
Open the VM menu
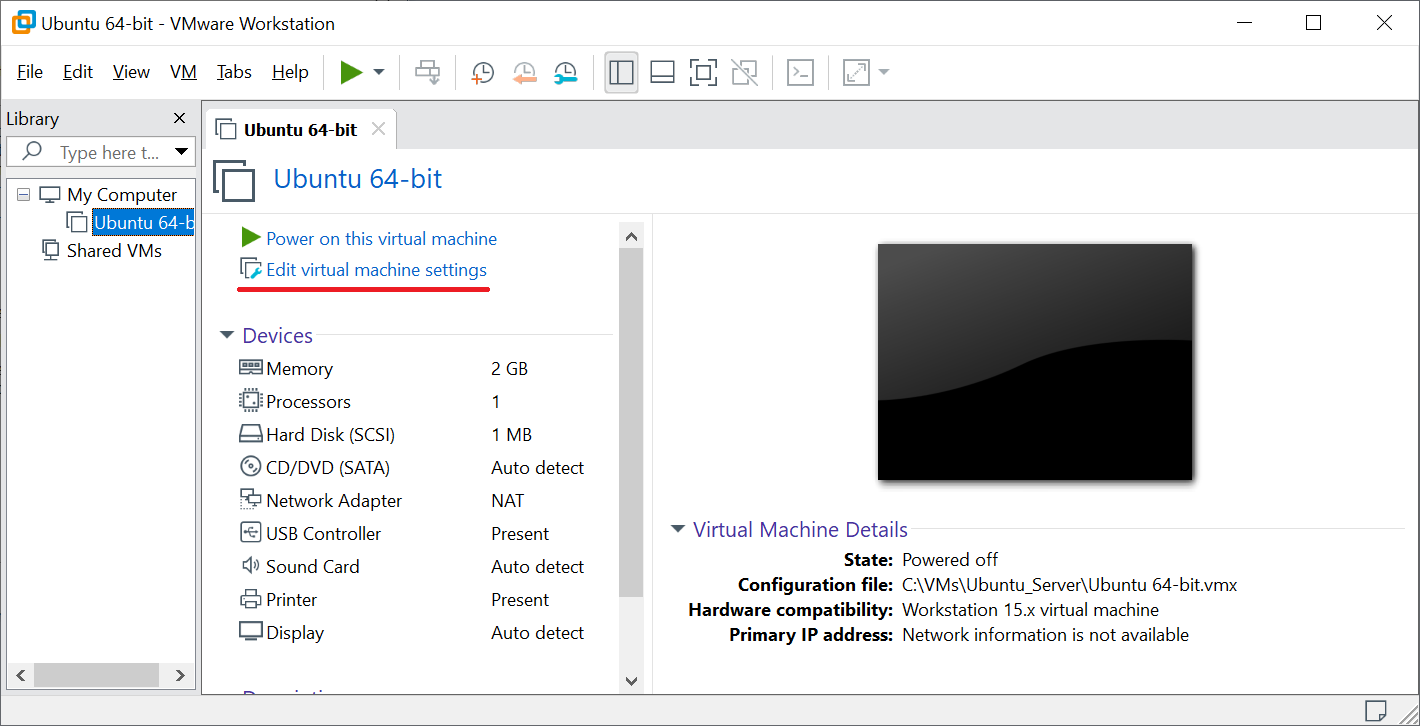183,72
